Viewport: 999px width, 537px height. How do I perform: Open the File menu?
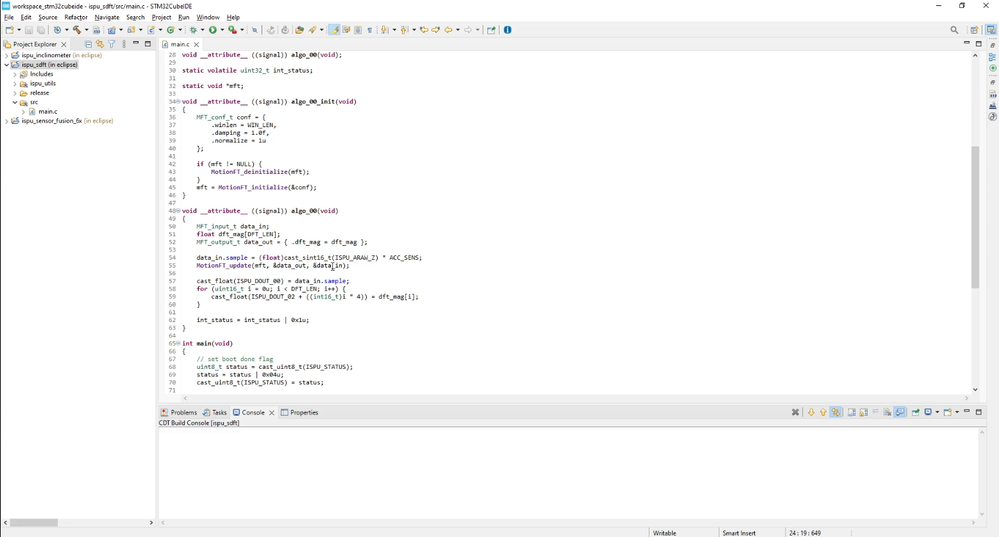coord(9,17)
